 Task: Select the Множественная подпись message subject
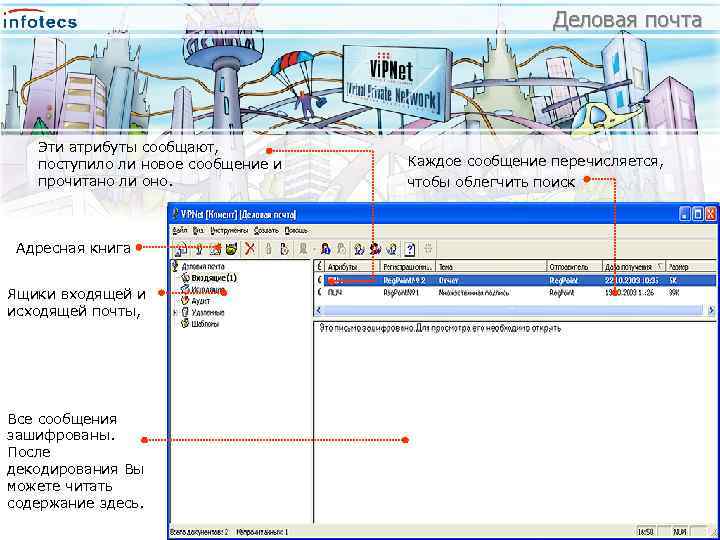point(474,292)
